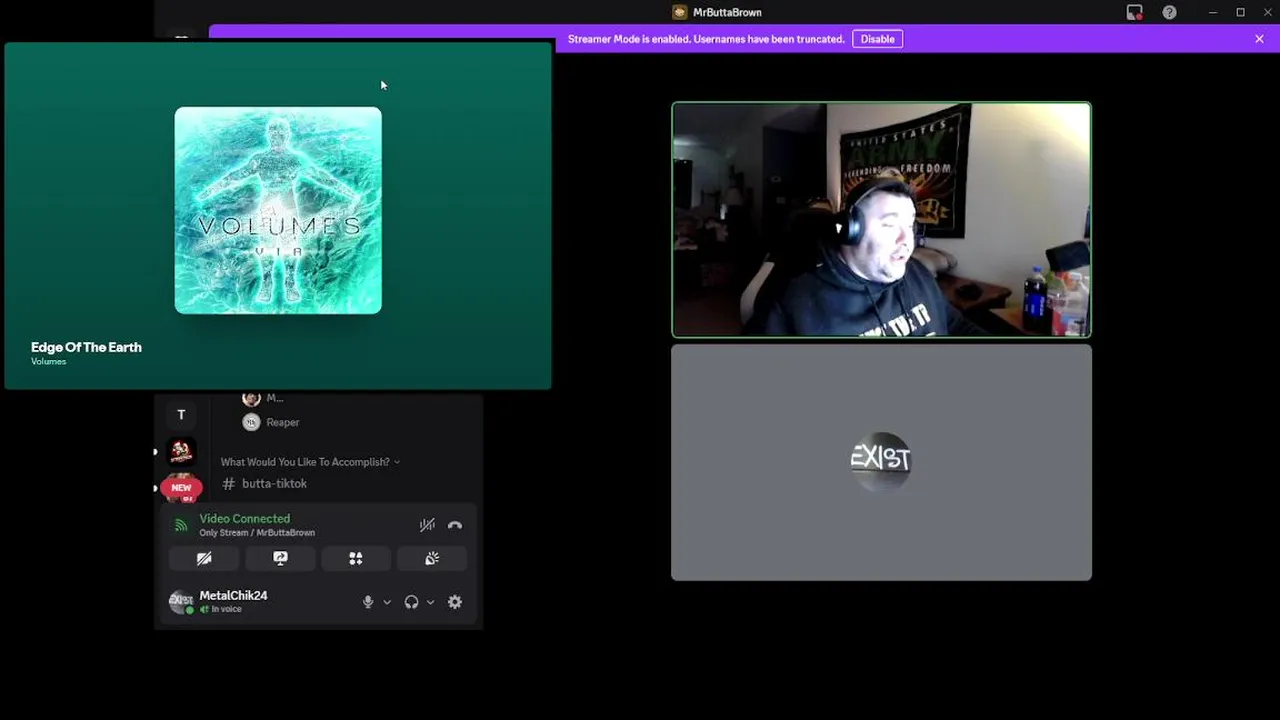This screenshot has width=1280, height=720.
Task: Click the 'Edge Of The Earth' song title
Action: click(x=86, y=347)
